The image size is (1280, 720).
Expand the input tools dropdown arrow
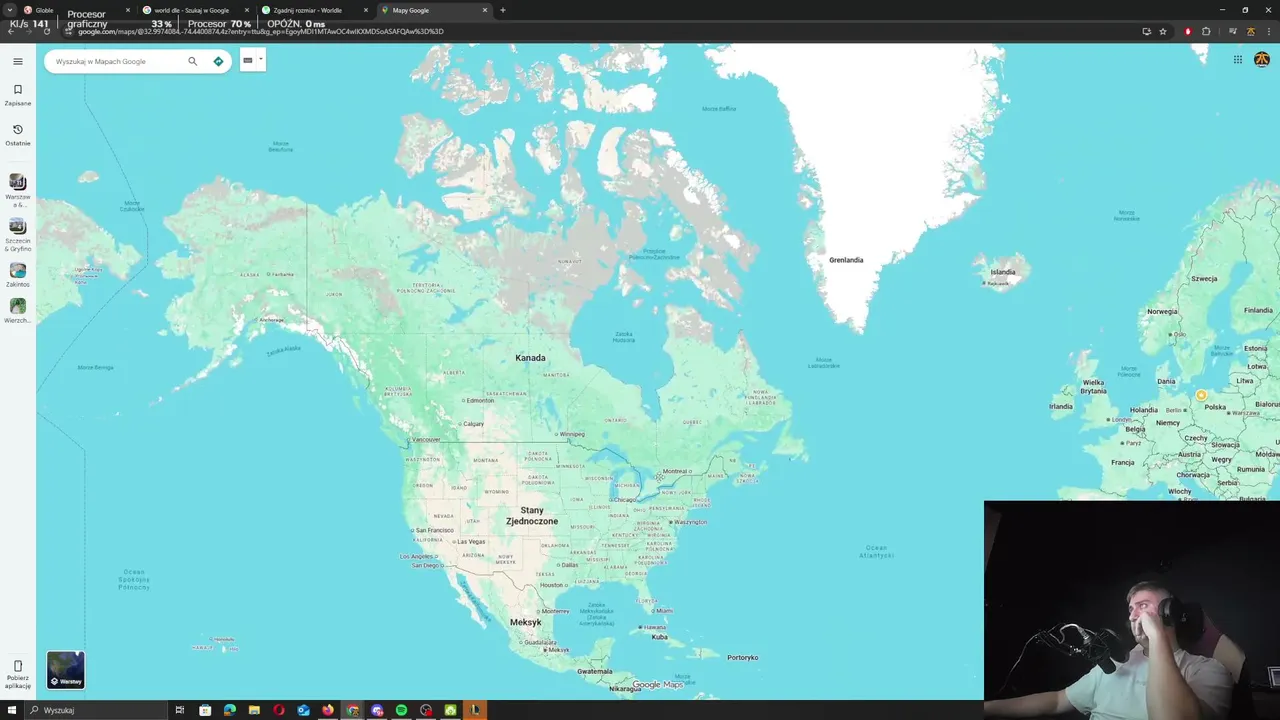261,59
